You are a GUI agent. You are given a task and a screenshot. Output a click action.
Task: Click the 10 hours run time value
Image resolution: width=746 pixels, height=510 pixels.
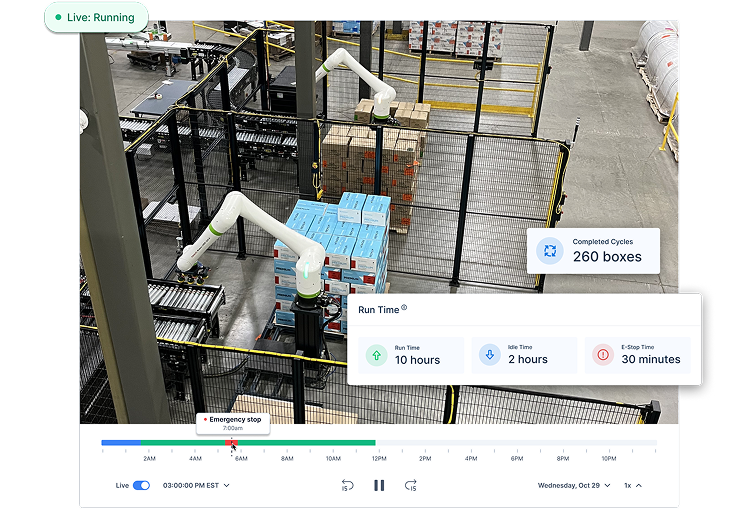[x=417, y=360]
